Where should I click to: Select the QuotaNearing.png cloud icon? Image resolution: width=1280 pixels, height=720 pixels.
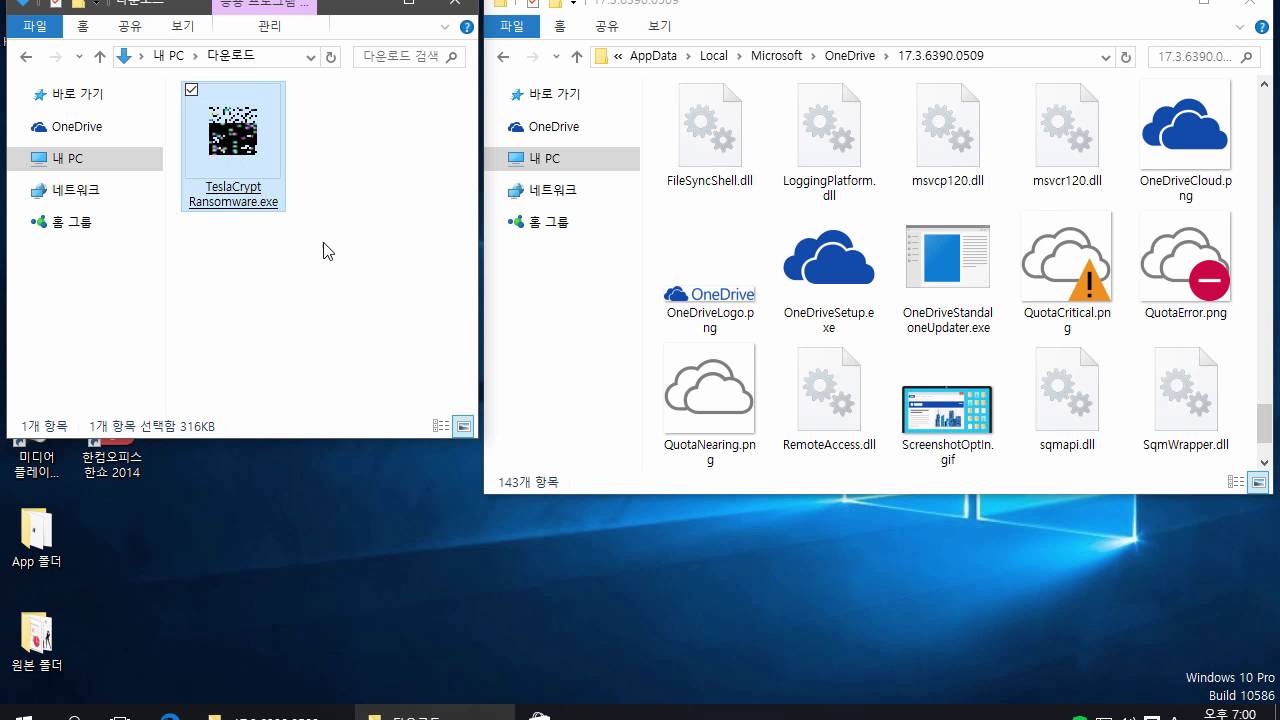(710, 389)
